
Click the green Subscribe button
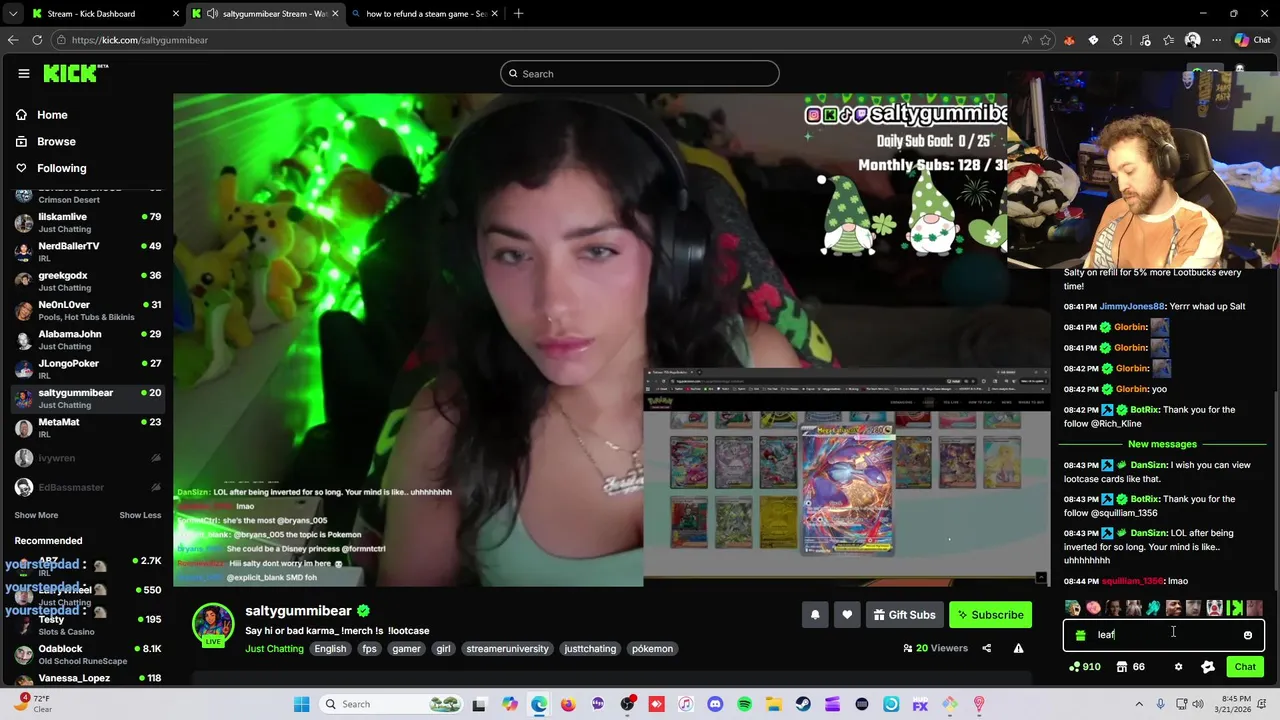[x=989, y=615]
